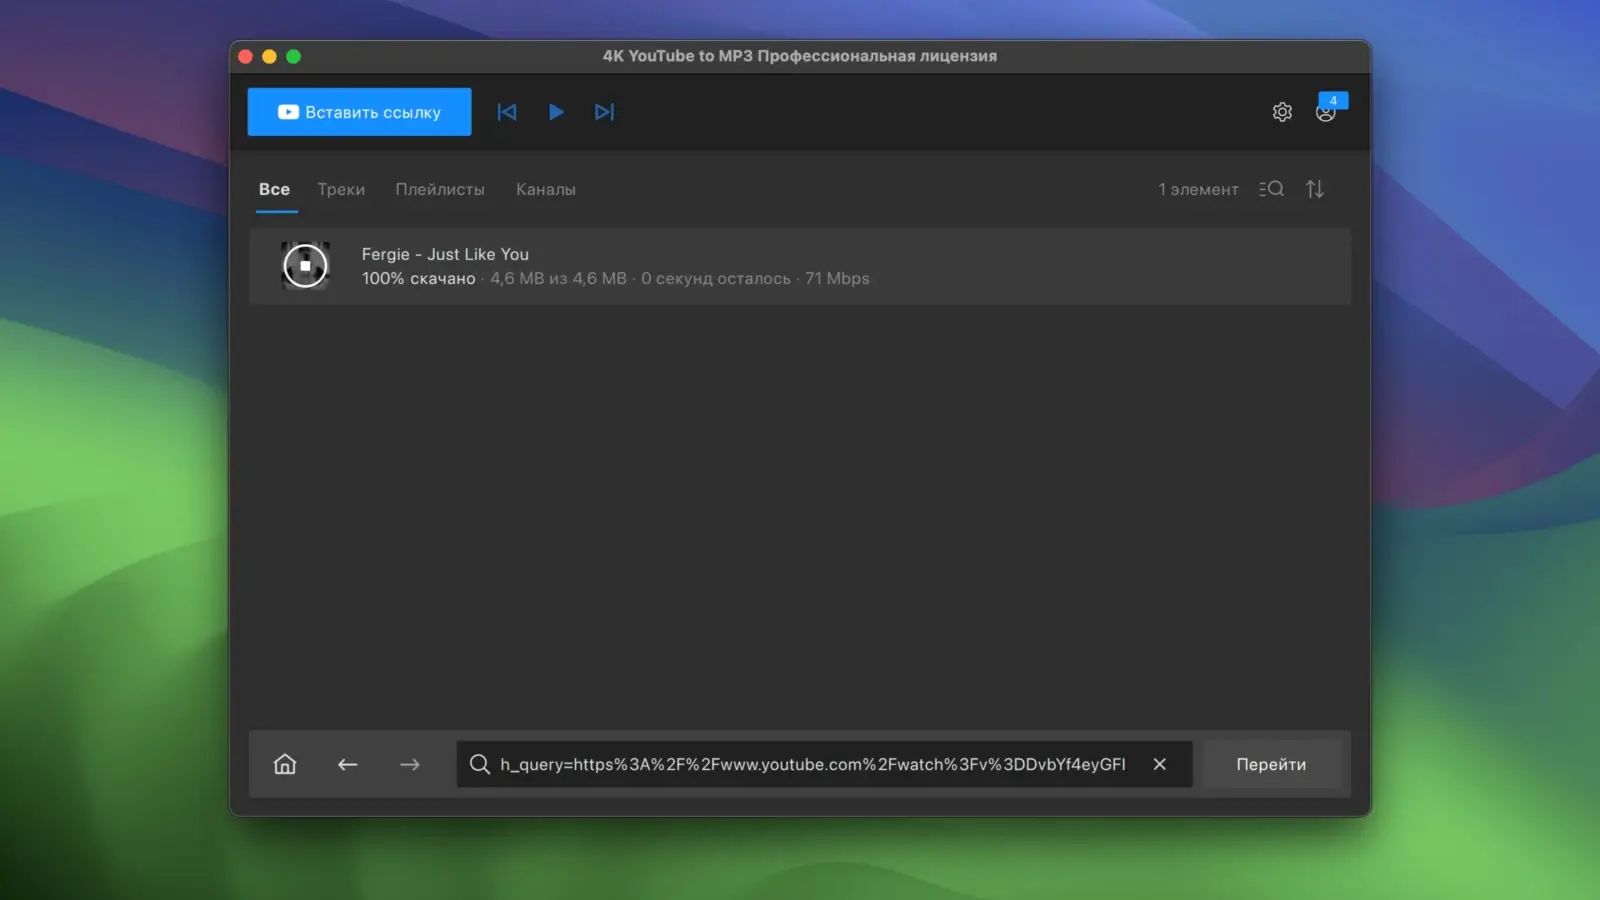Switch to the Треки tab
The image size is (1600, 900).
[x=340, y=189]
